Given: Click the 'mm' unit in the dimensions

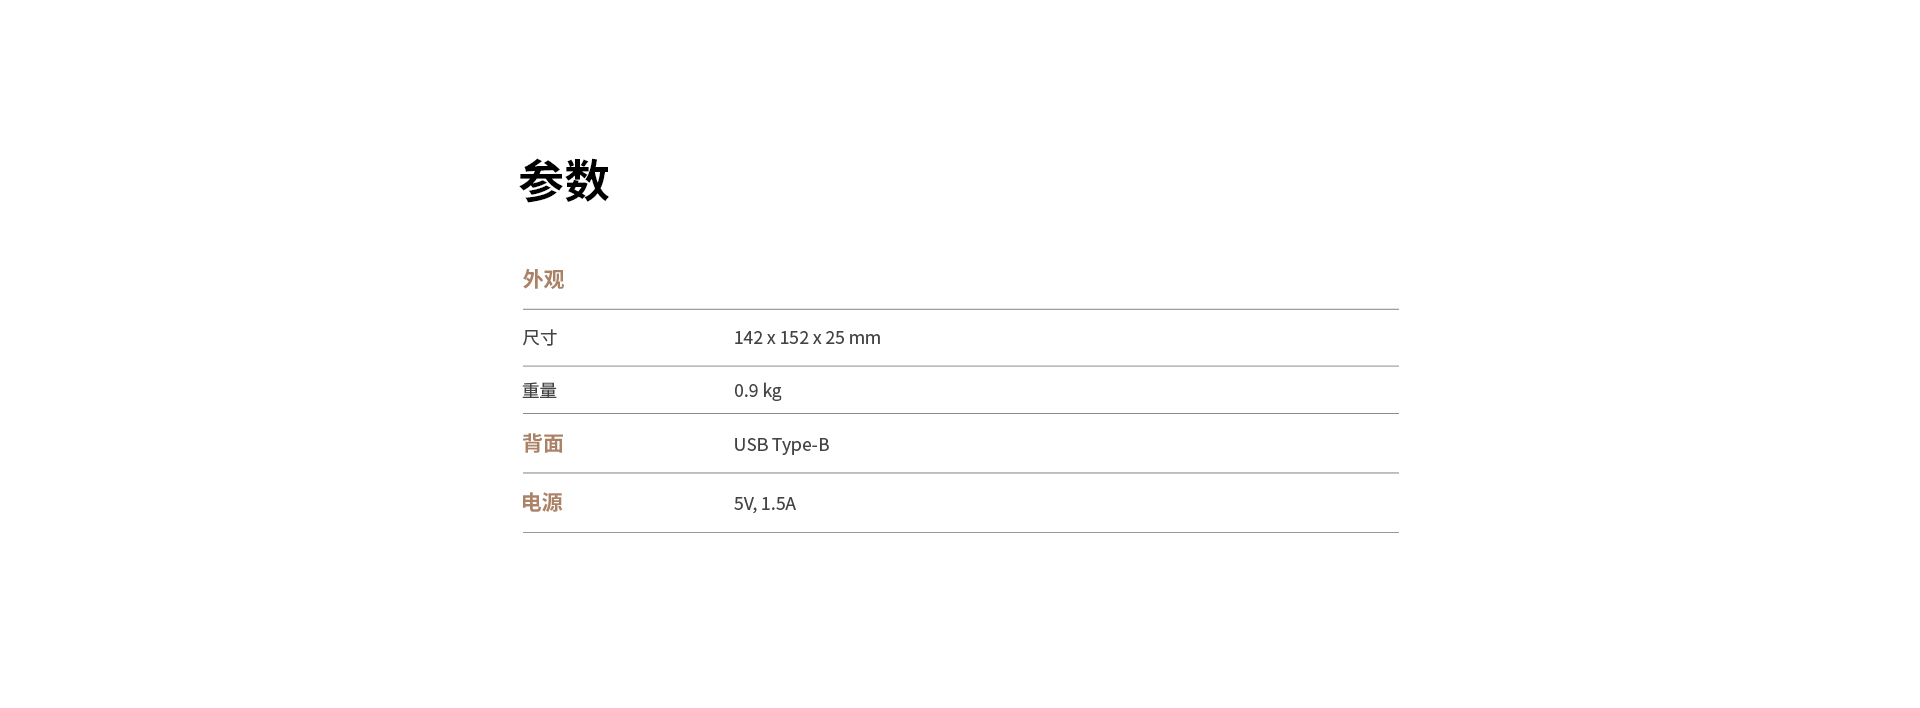Looking at the screenshot, I should (865, 338).
